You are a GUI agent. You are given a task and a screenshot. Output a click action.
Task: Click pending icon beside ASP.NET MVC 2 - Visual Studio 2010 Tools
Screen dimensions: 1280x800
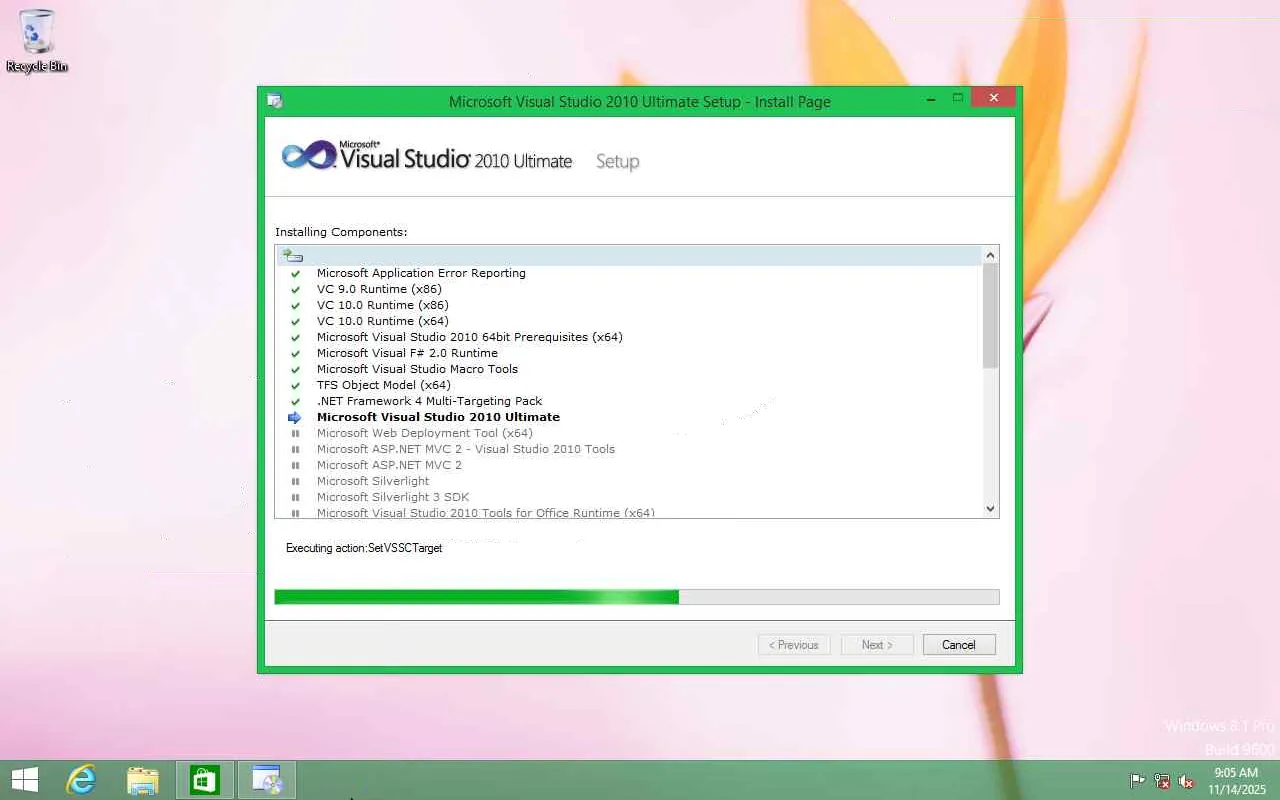pyautogui.click(x=295, y=449)
